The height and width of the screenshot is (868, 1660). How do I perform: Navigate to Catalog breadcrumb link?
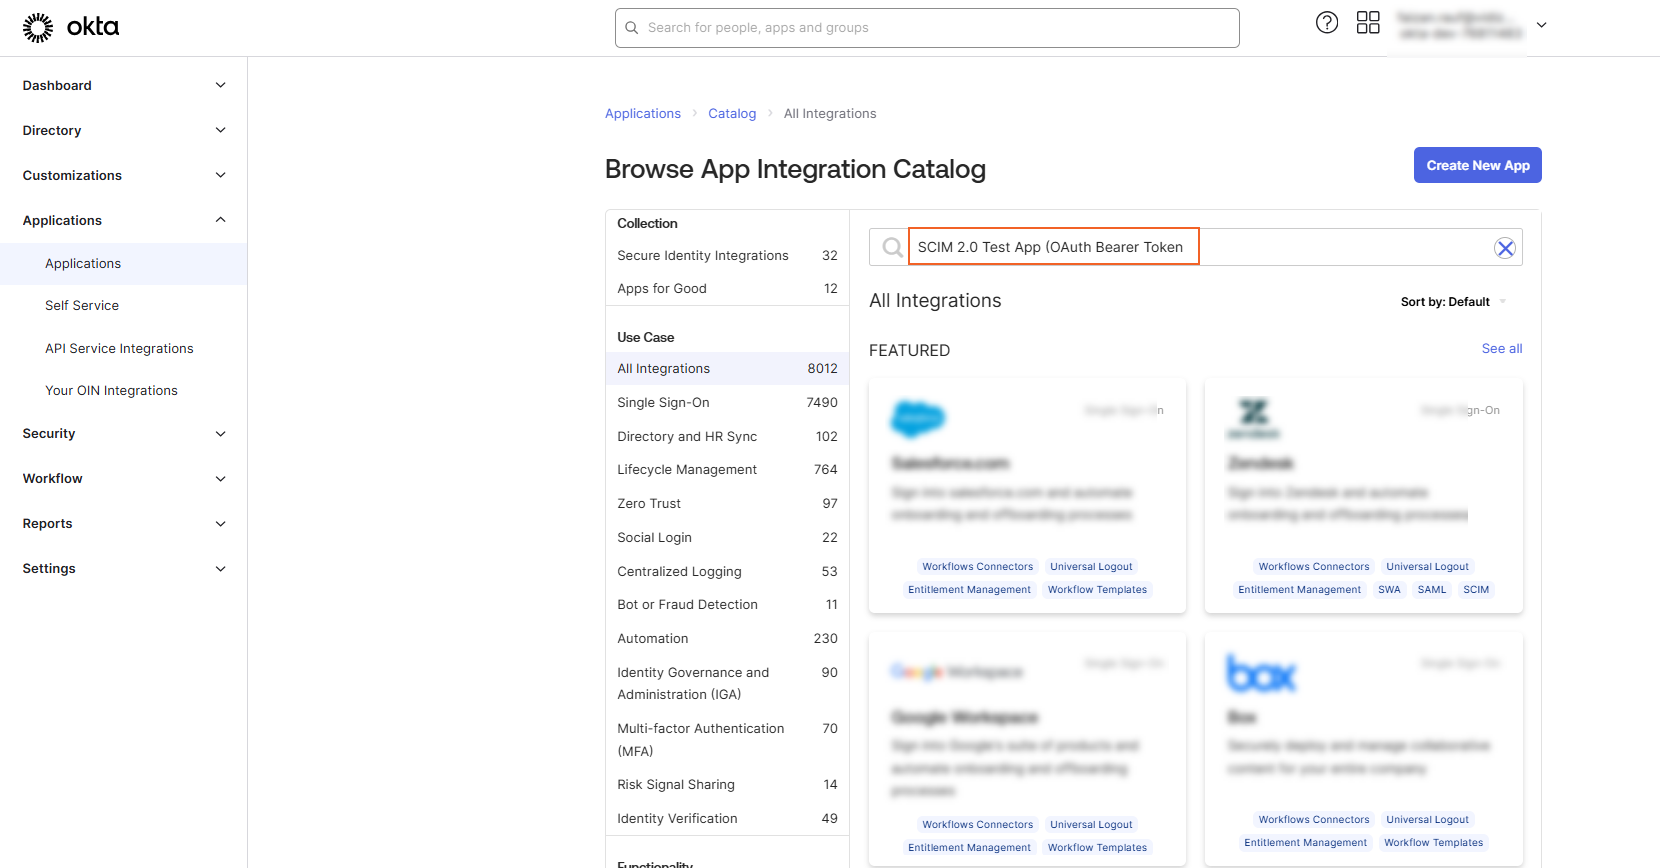coord(731,114)
